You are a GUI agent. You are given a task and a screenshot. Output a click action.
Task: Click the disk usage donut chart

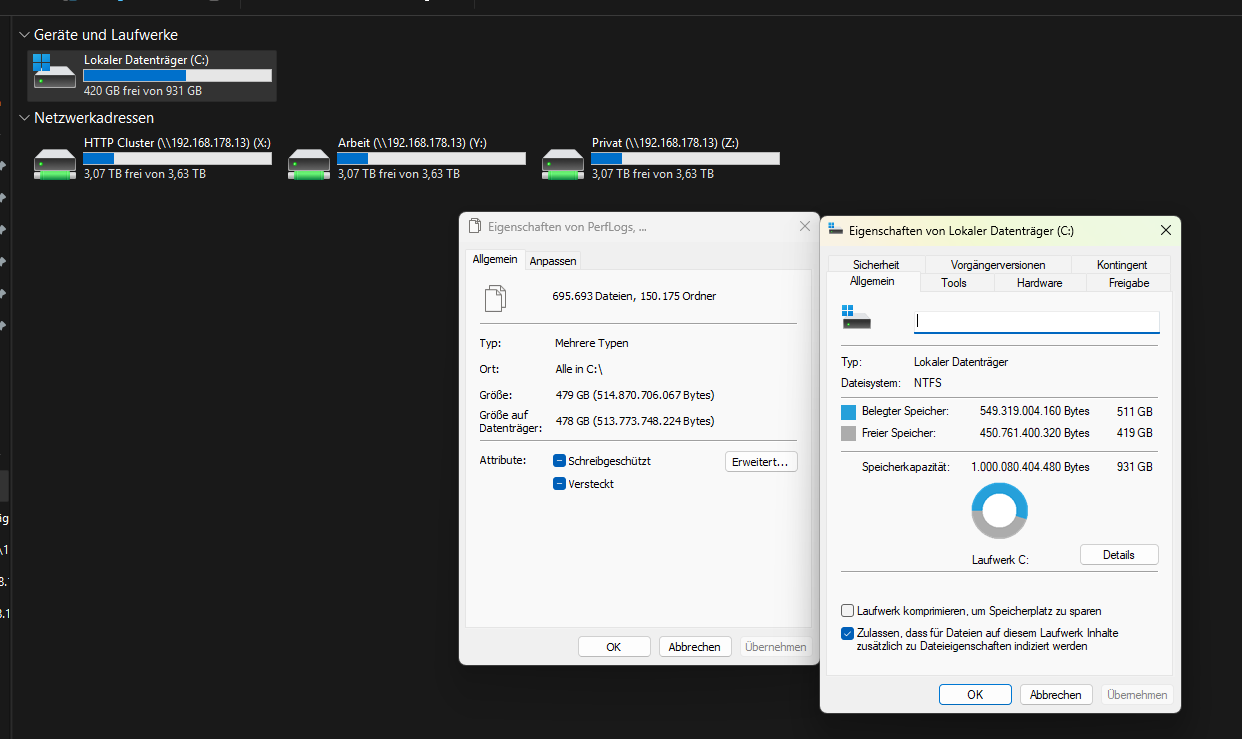point(1000,512)
